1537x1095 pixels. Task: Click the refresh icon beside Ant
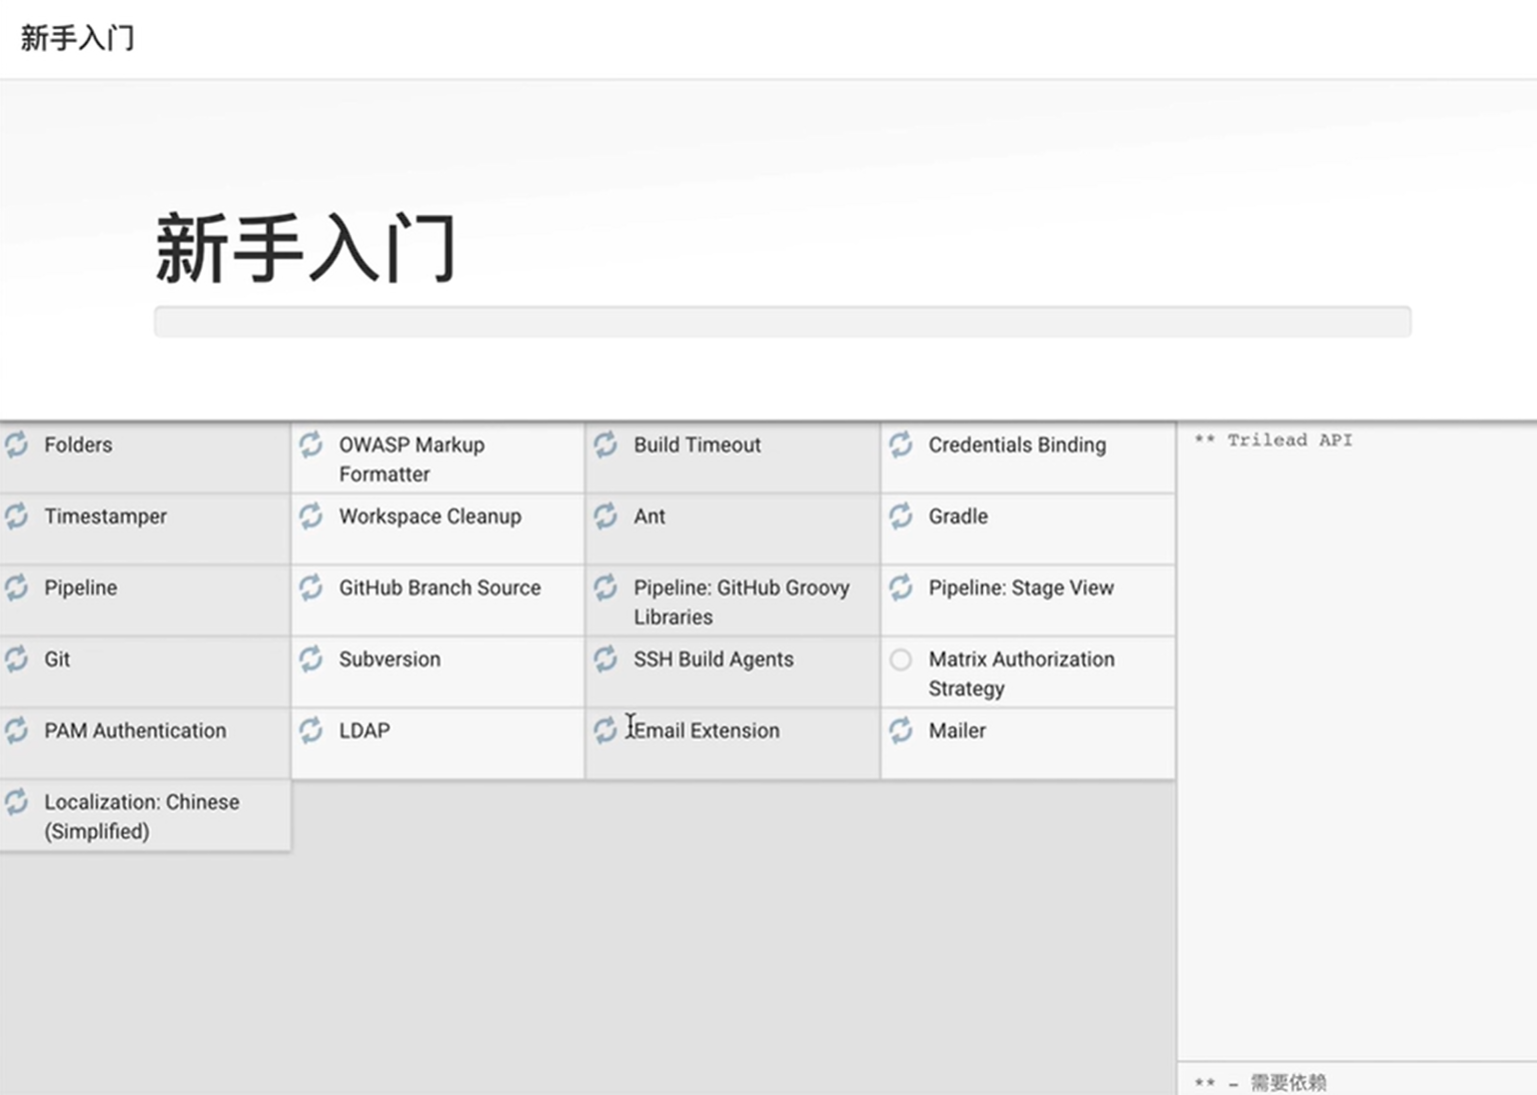pos(606,516)
